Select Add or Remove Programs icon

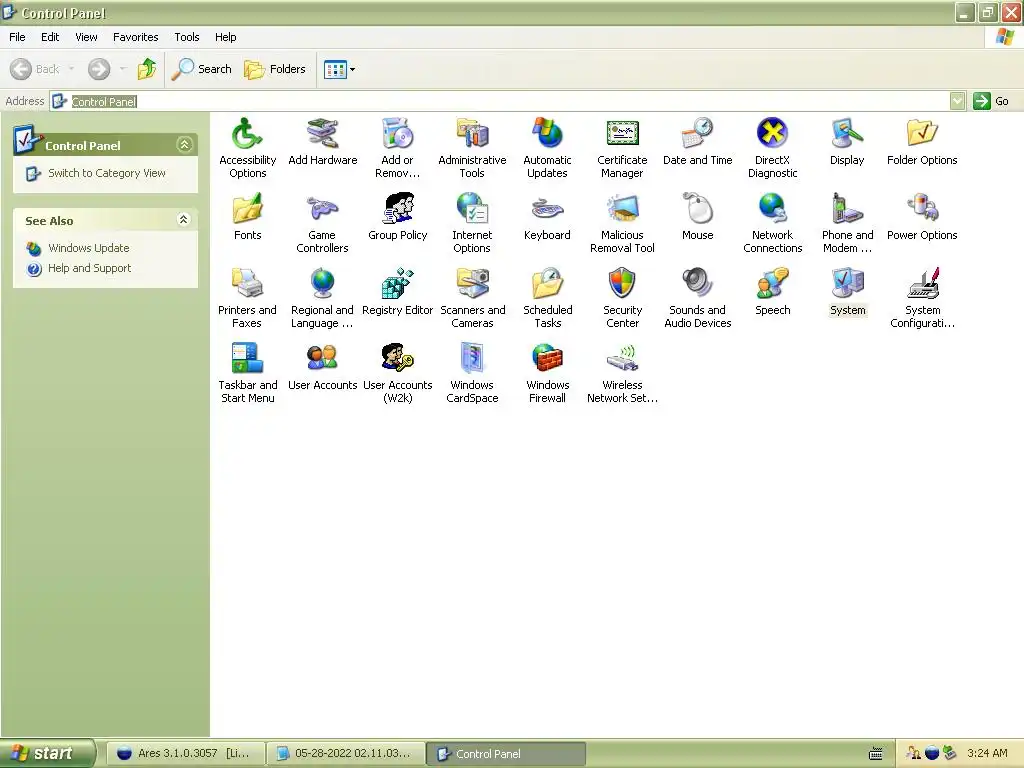[397, 148]
